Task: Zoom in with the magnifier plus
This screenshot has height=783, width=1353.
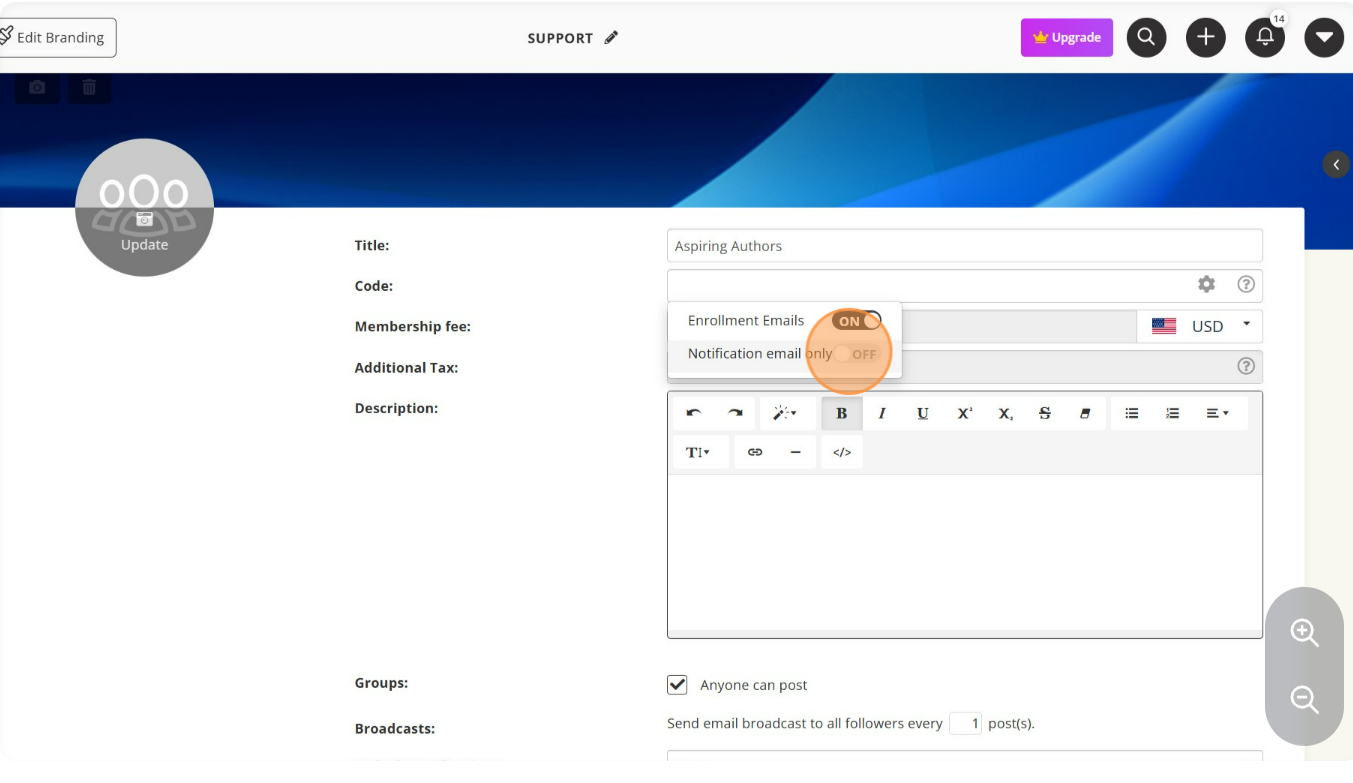Action: click(x=1304, y=633)
